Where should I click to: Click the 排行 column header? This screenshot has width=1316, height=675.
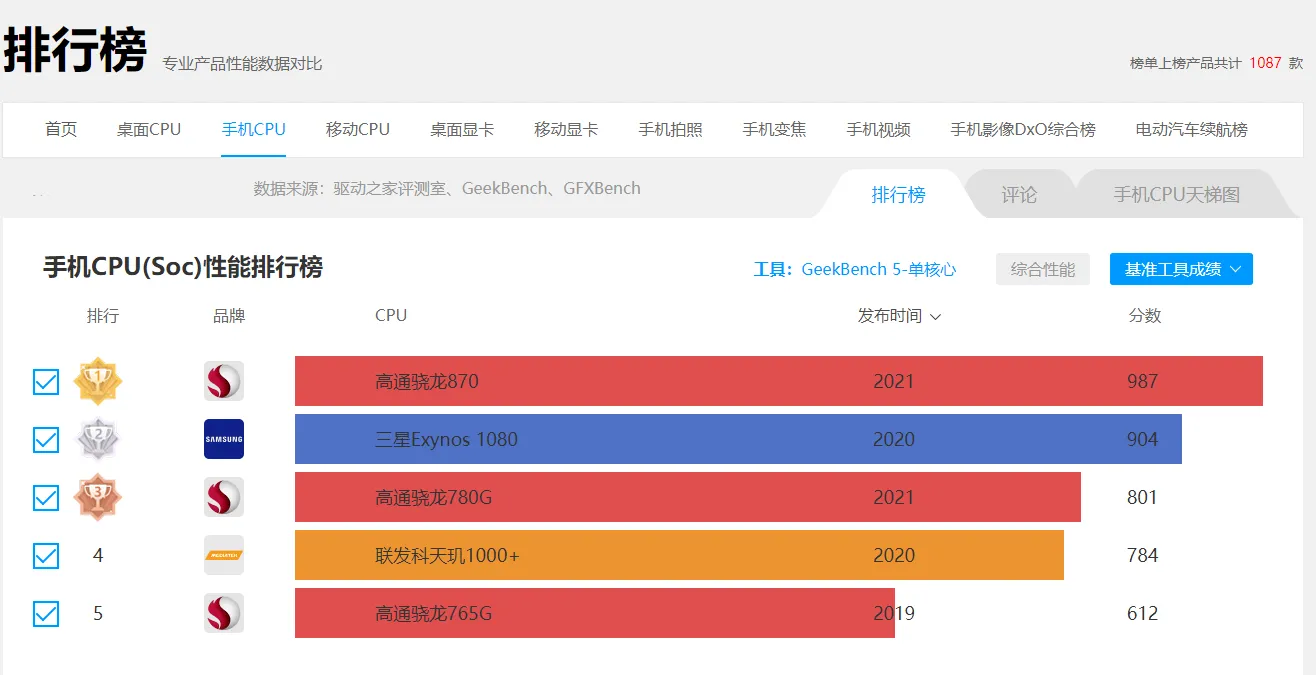point(103,315)
